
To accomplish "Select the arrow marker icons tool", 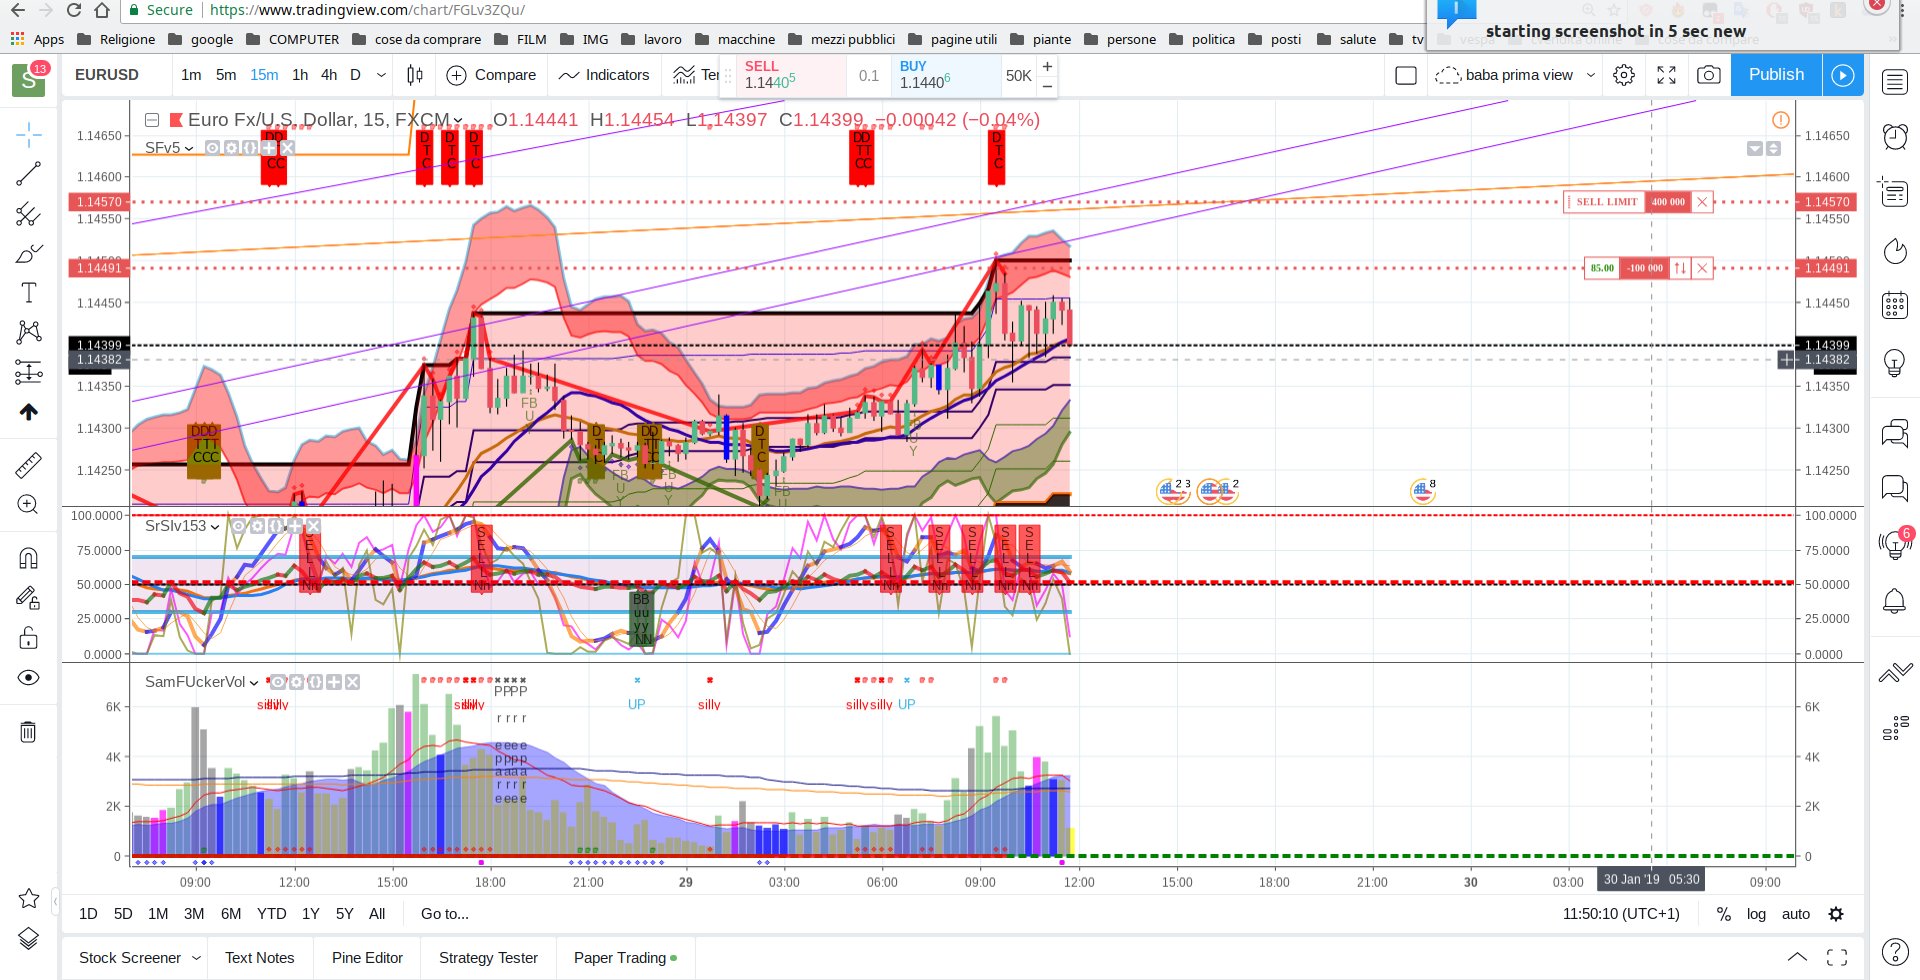I will 29,411.
